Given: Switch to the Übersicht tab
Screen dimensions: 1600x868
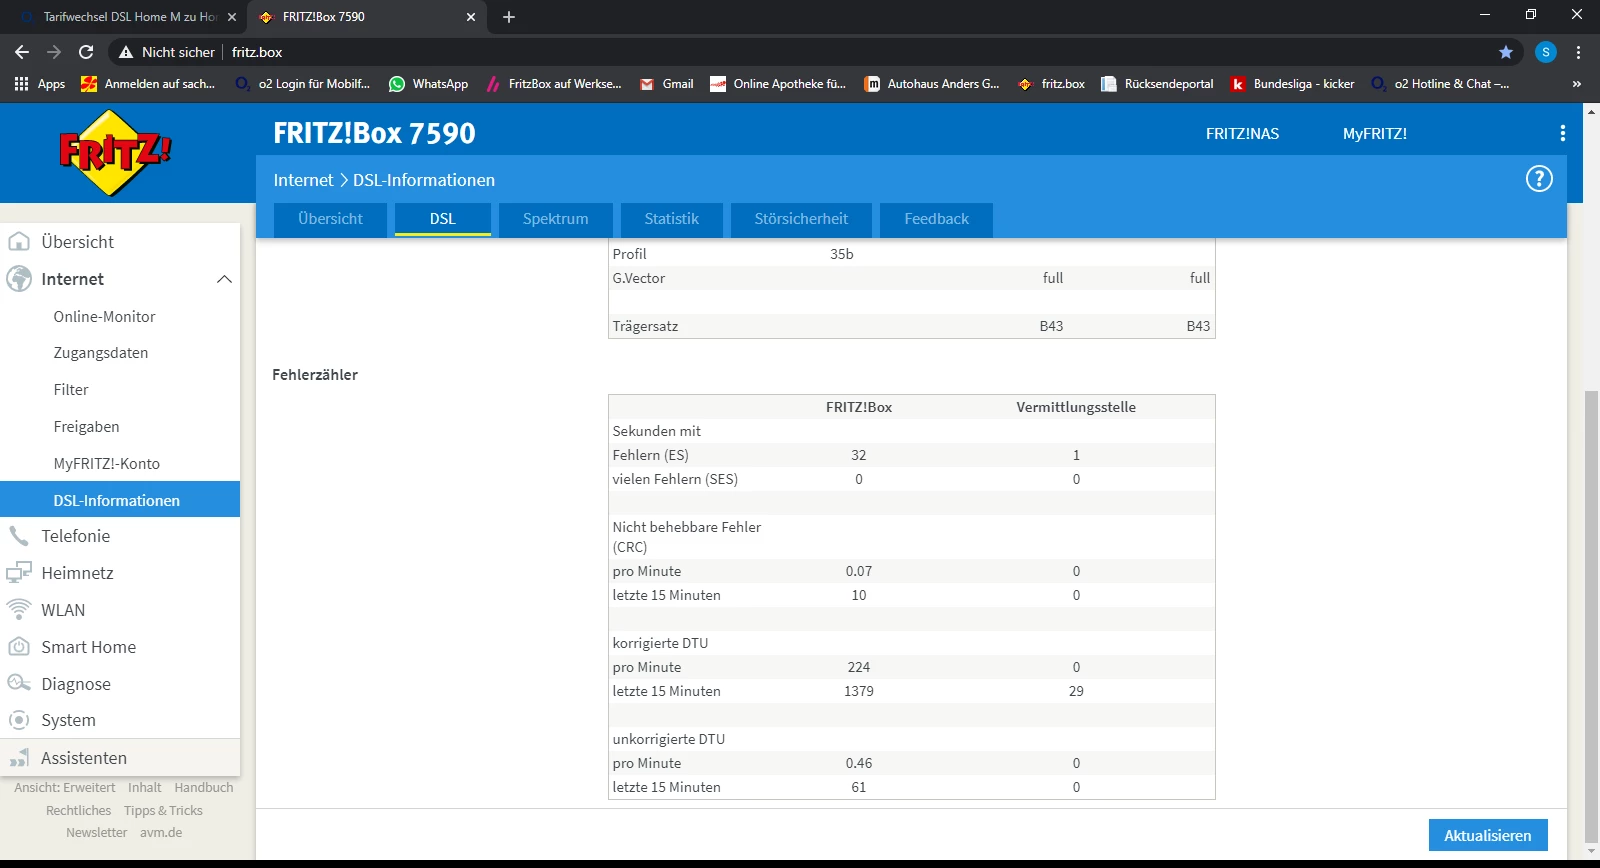Looking at the screenshot, I should (330, 219).
